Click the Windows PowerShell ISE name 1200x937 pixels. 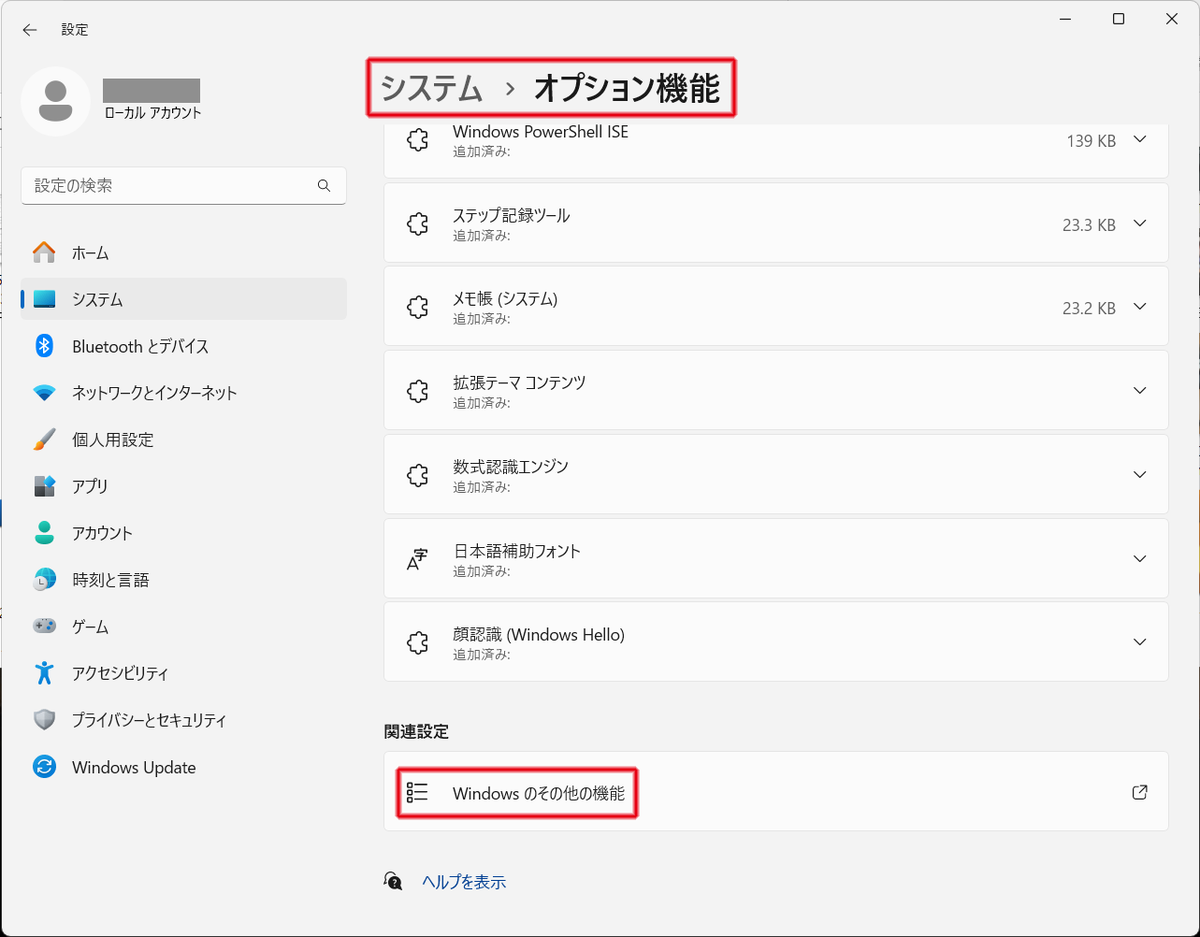pyautogui.click(x=540, y=132)
